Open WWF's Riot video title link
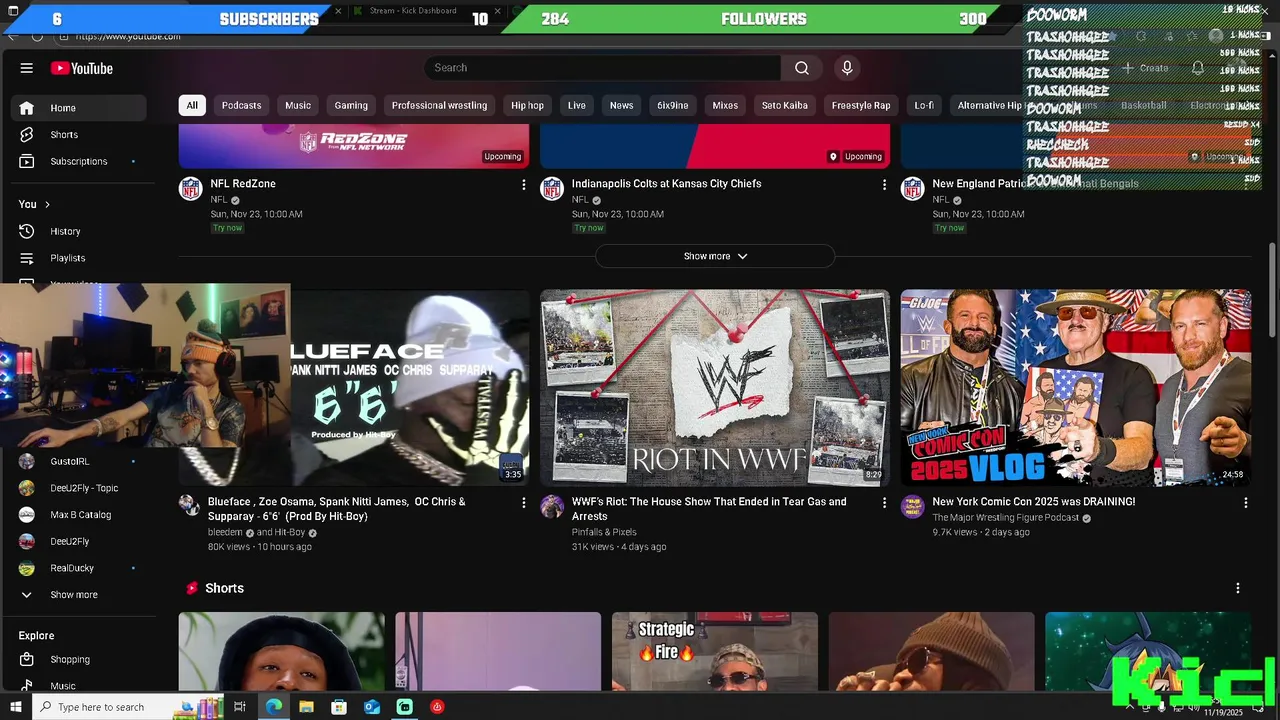The width and height of the screenshot is (1280, 720). click(709, 509)
